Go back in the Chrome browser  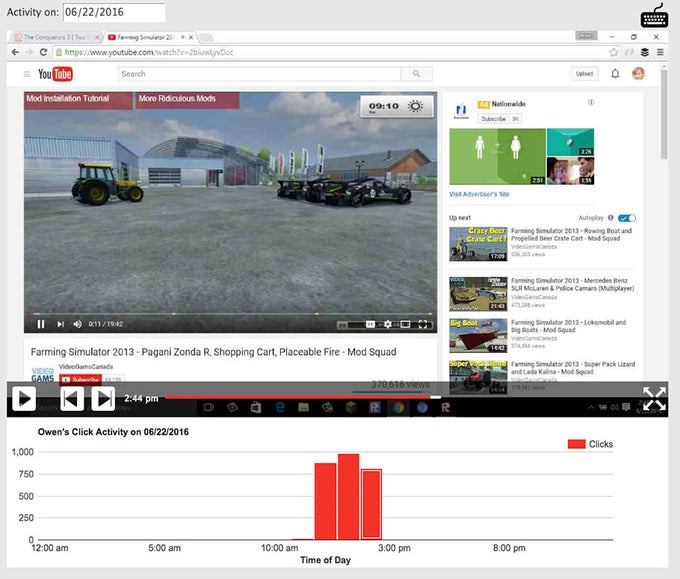point(15,52)
